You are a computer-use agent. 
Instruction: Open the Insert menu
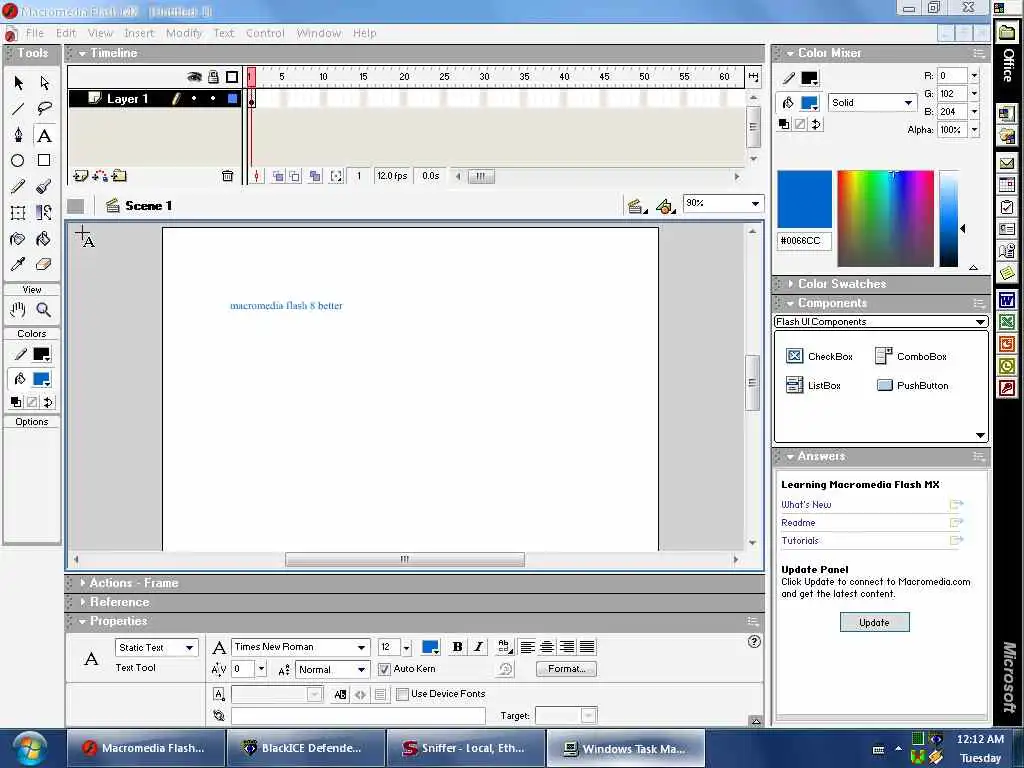(x=139, y=33)
